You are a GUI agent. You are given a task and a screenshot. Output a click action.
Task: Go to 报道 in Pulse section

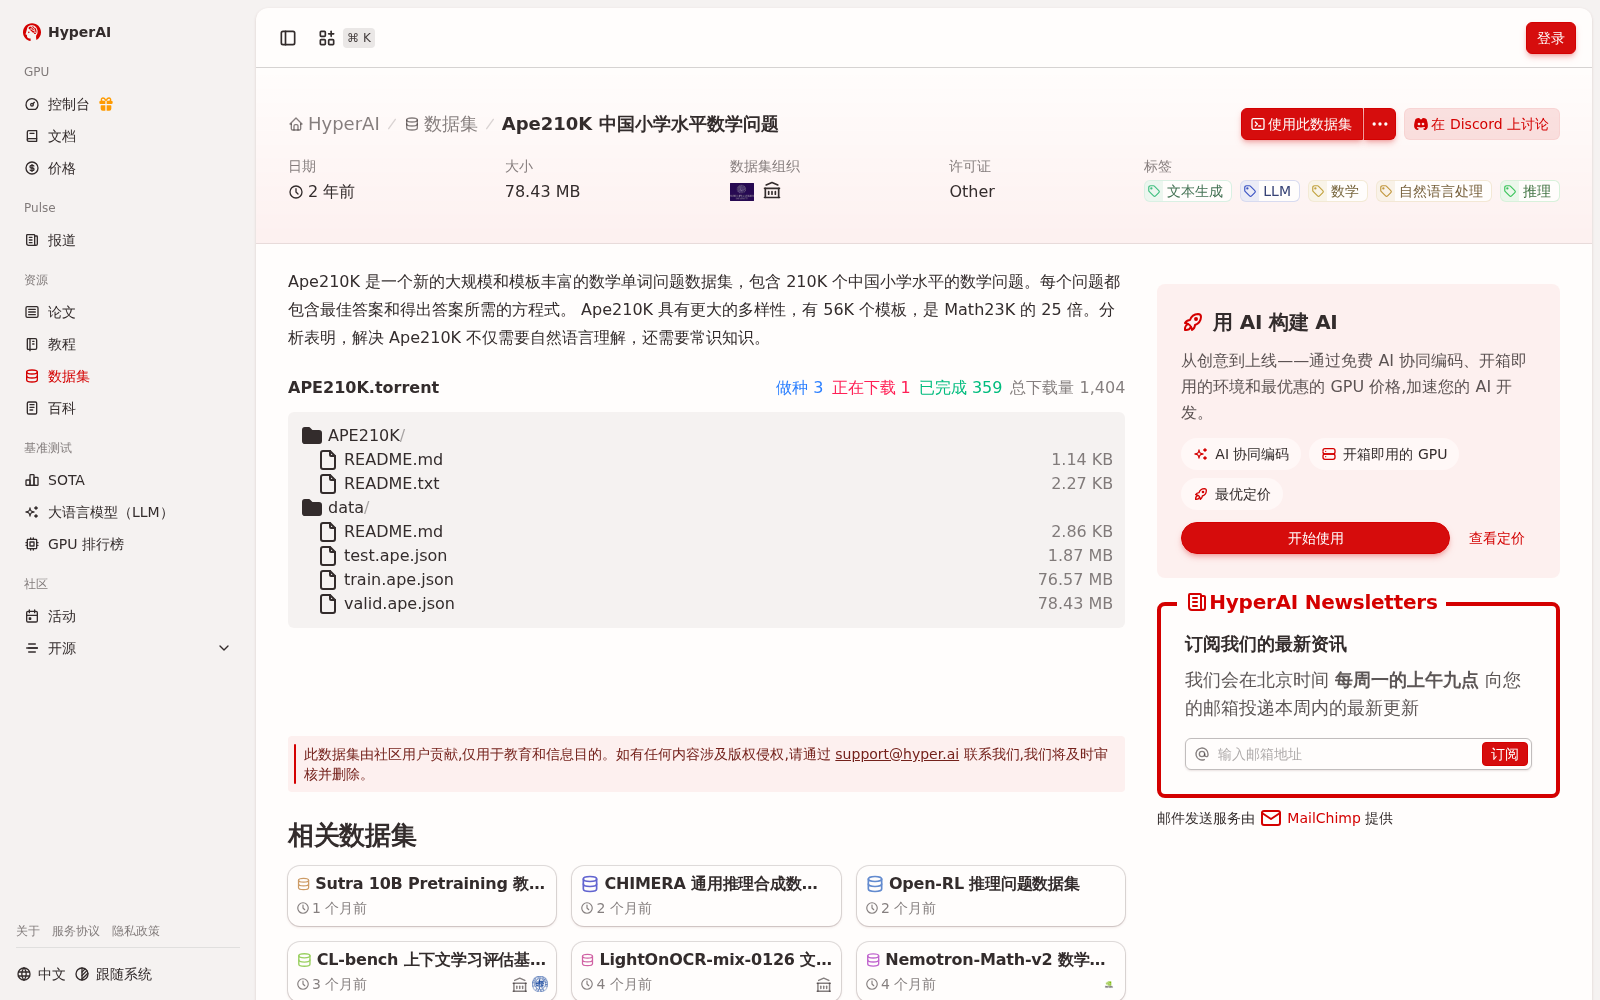[x=128, y=240]
